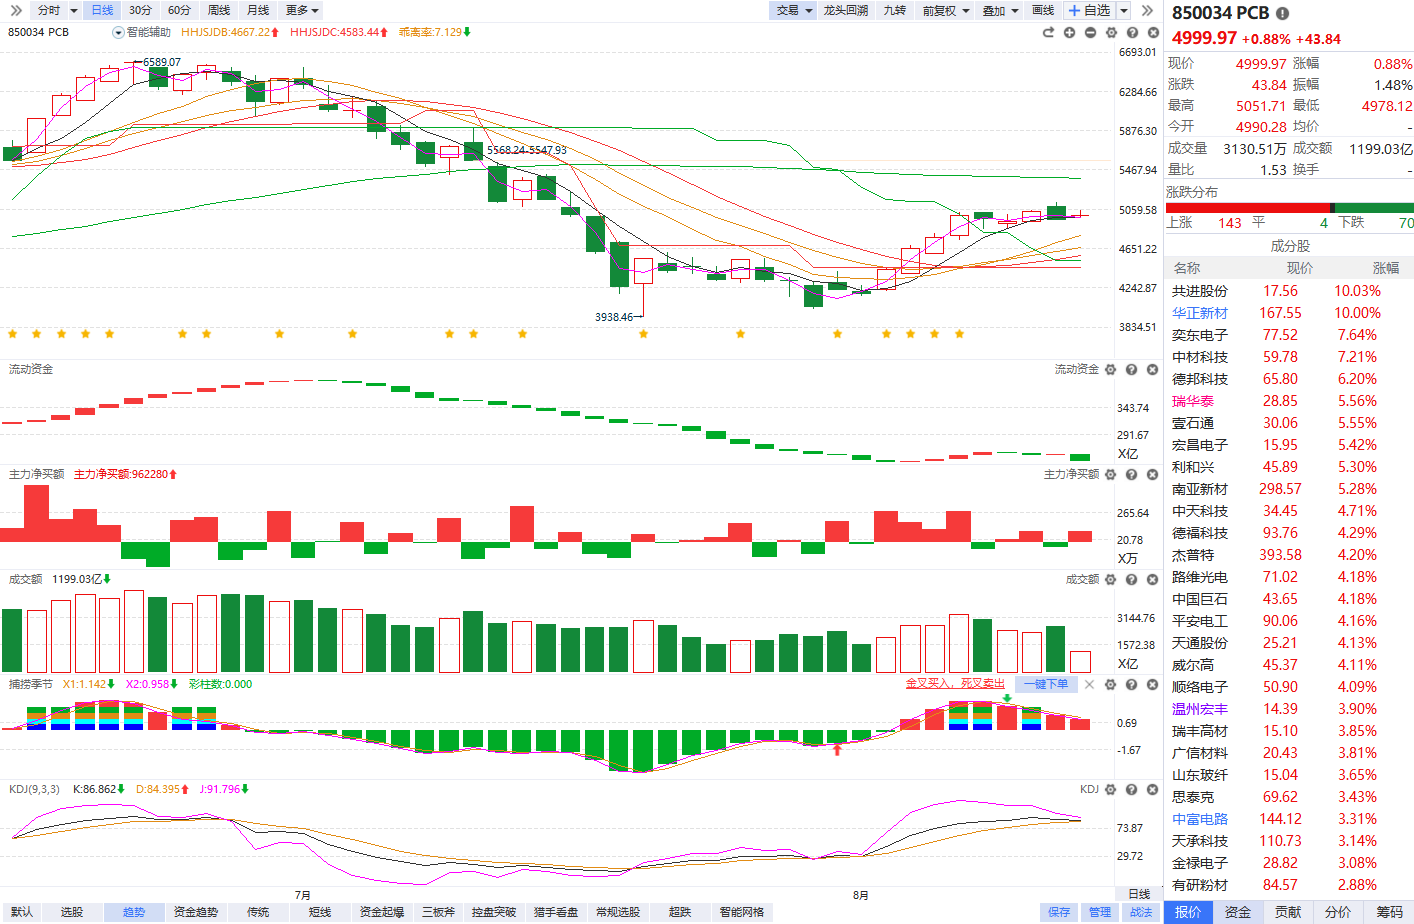
Task: Select the 资金 tab in the side panel
Action: click(x=1238, y=912)
